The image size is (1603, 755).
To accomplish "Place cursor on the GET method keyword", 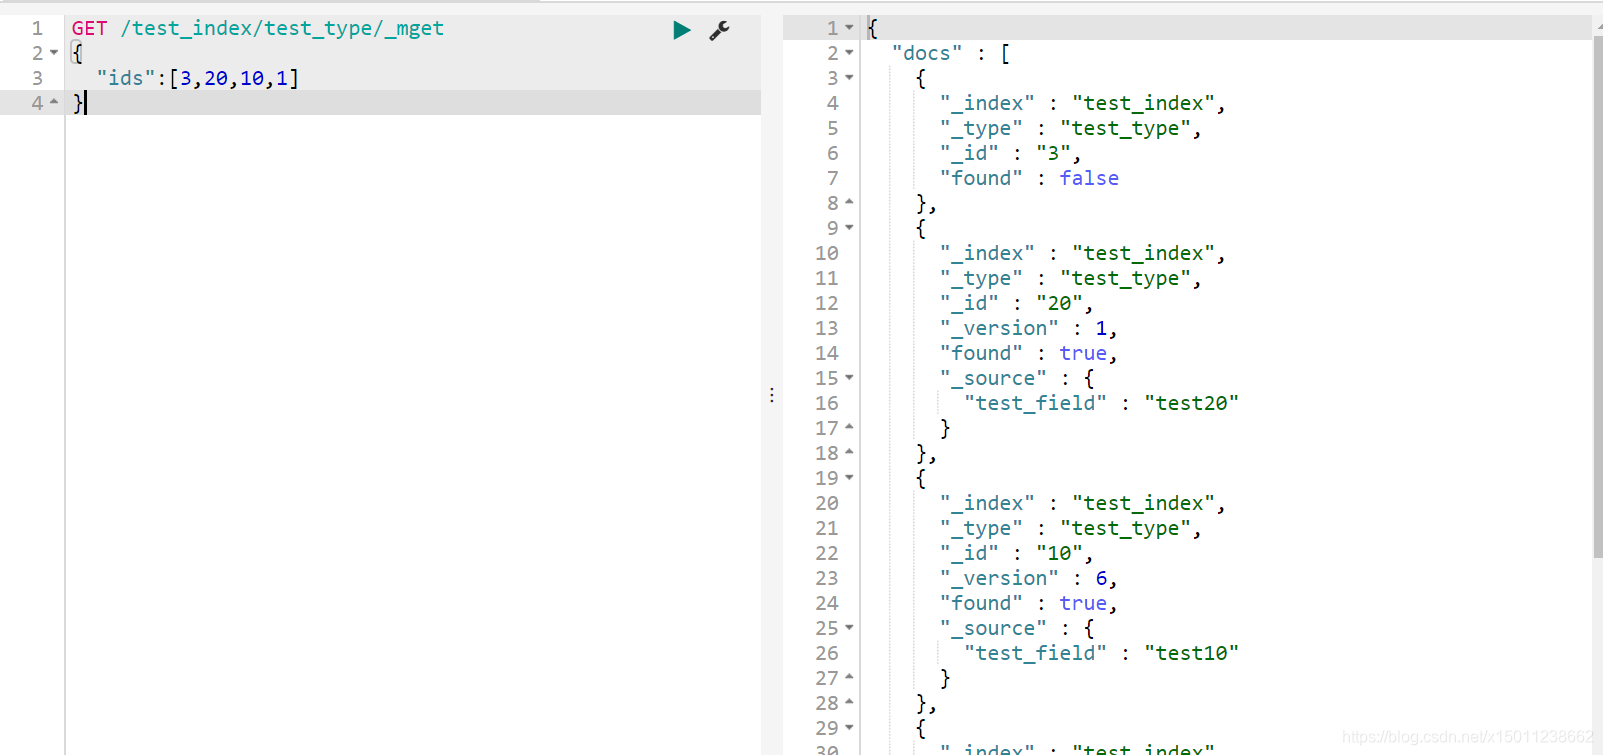I will tap(89, 28).
